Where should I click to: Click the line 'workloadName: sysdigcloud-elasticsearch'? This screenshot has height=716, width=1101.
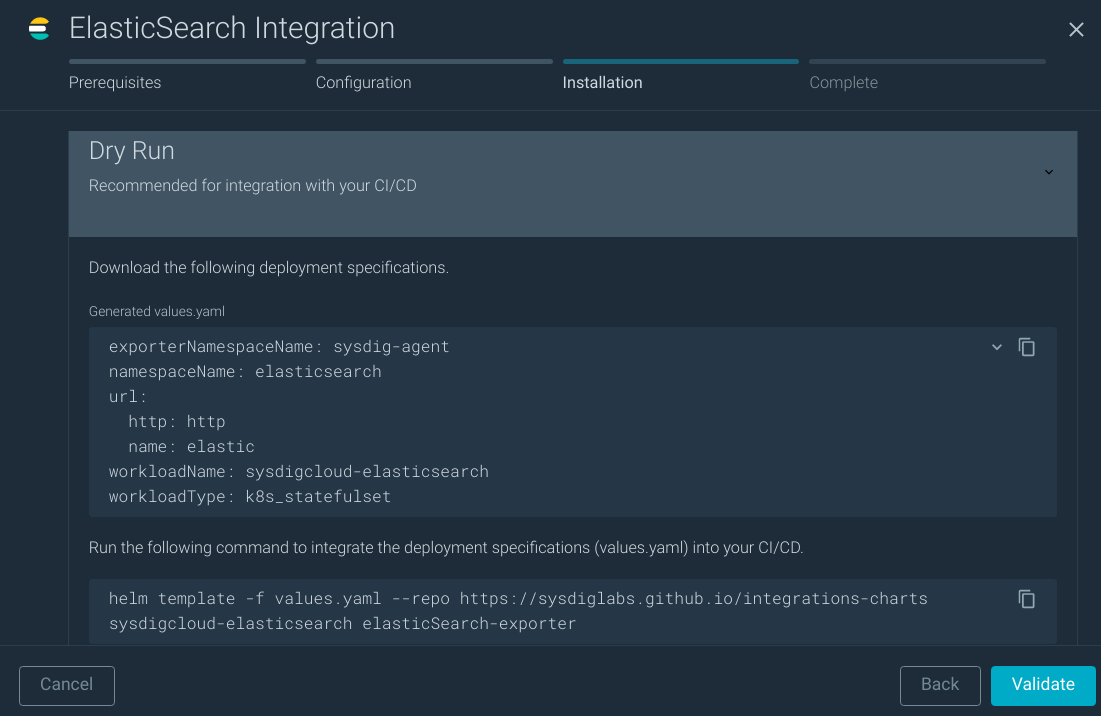pos(298,472)
